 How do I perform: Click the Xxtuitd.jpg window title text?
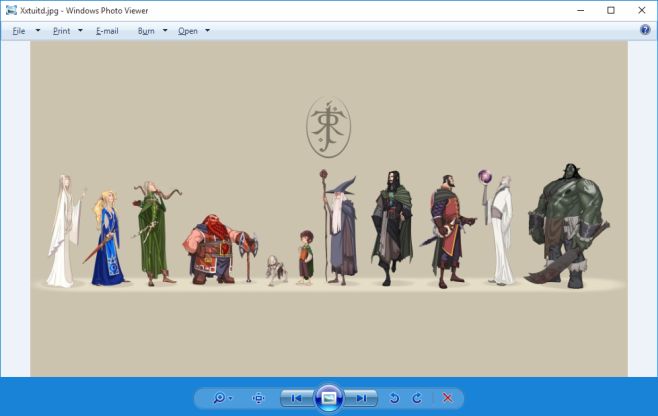coord(84,10)
